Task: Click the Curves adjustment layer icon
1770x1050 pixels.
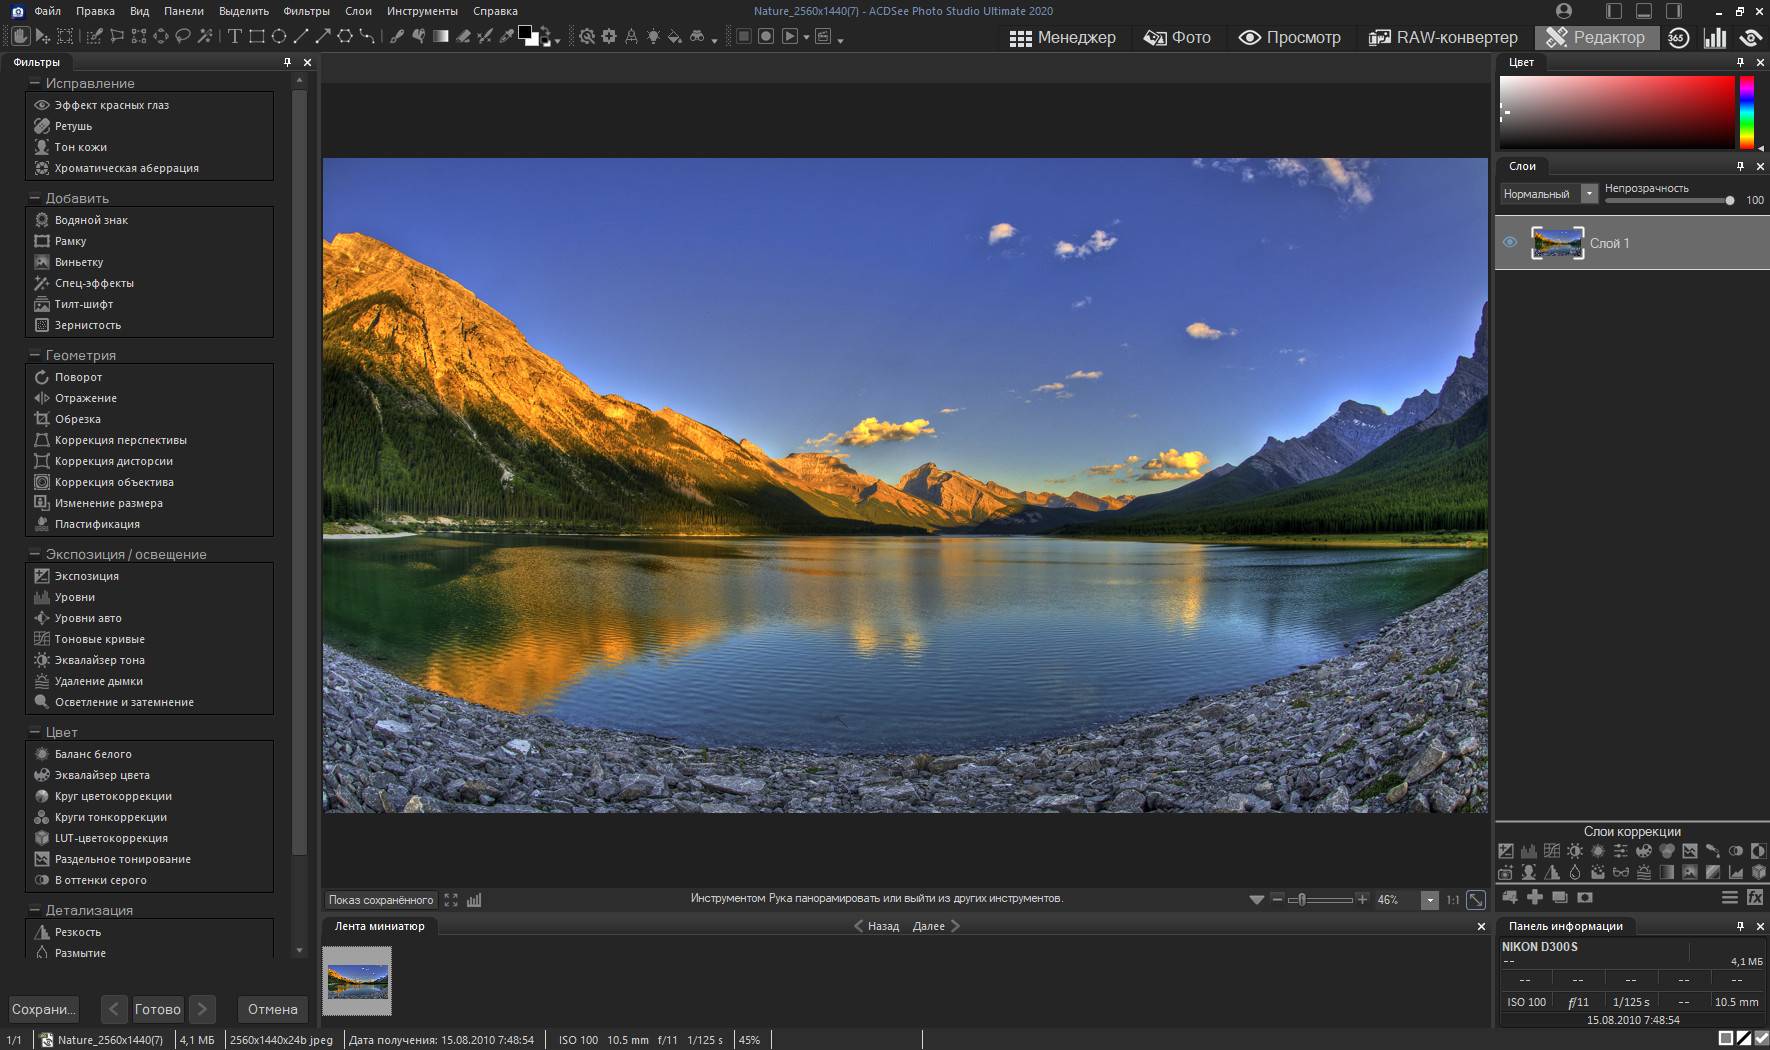Action: pyautogui.click(x=1552, y=851)
